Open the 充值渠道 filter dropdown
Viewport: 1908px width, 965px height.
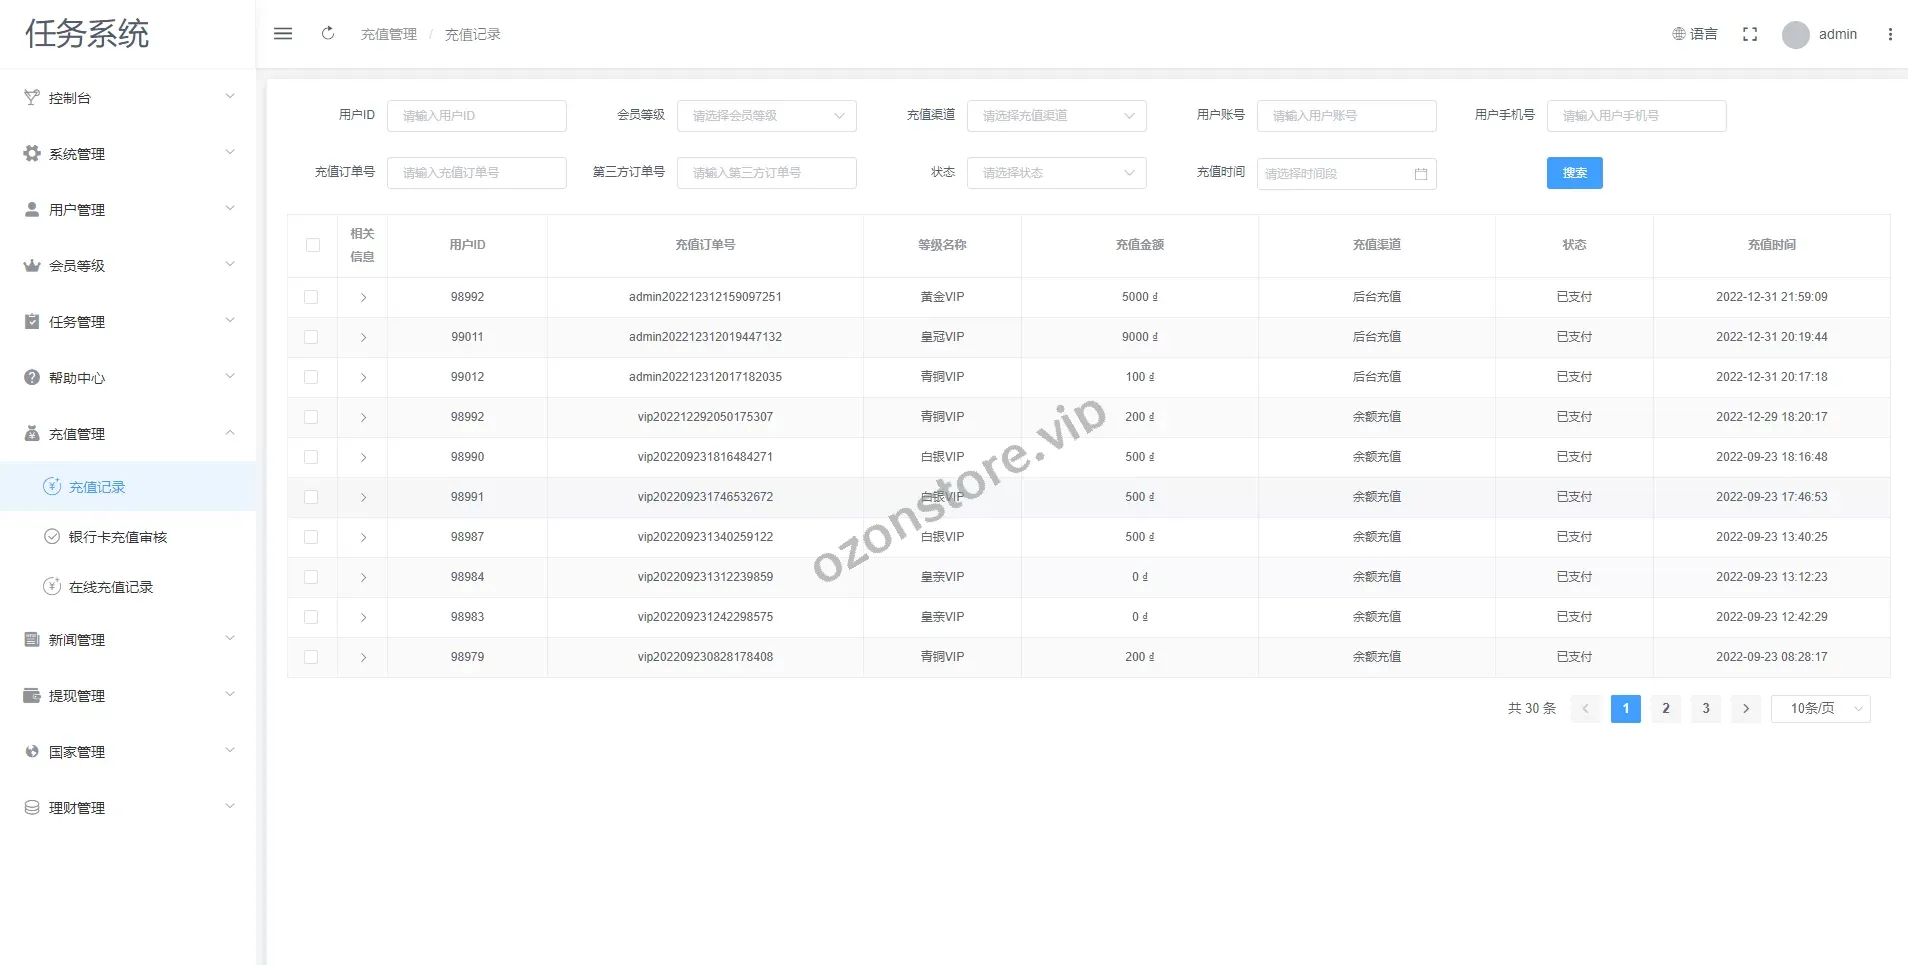[x=1056, y=116]
